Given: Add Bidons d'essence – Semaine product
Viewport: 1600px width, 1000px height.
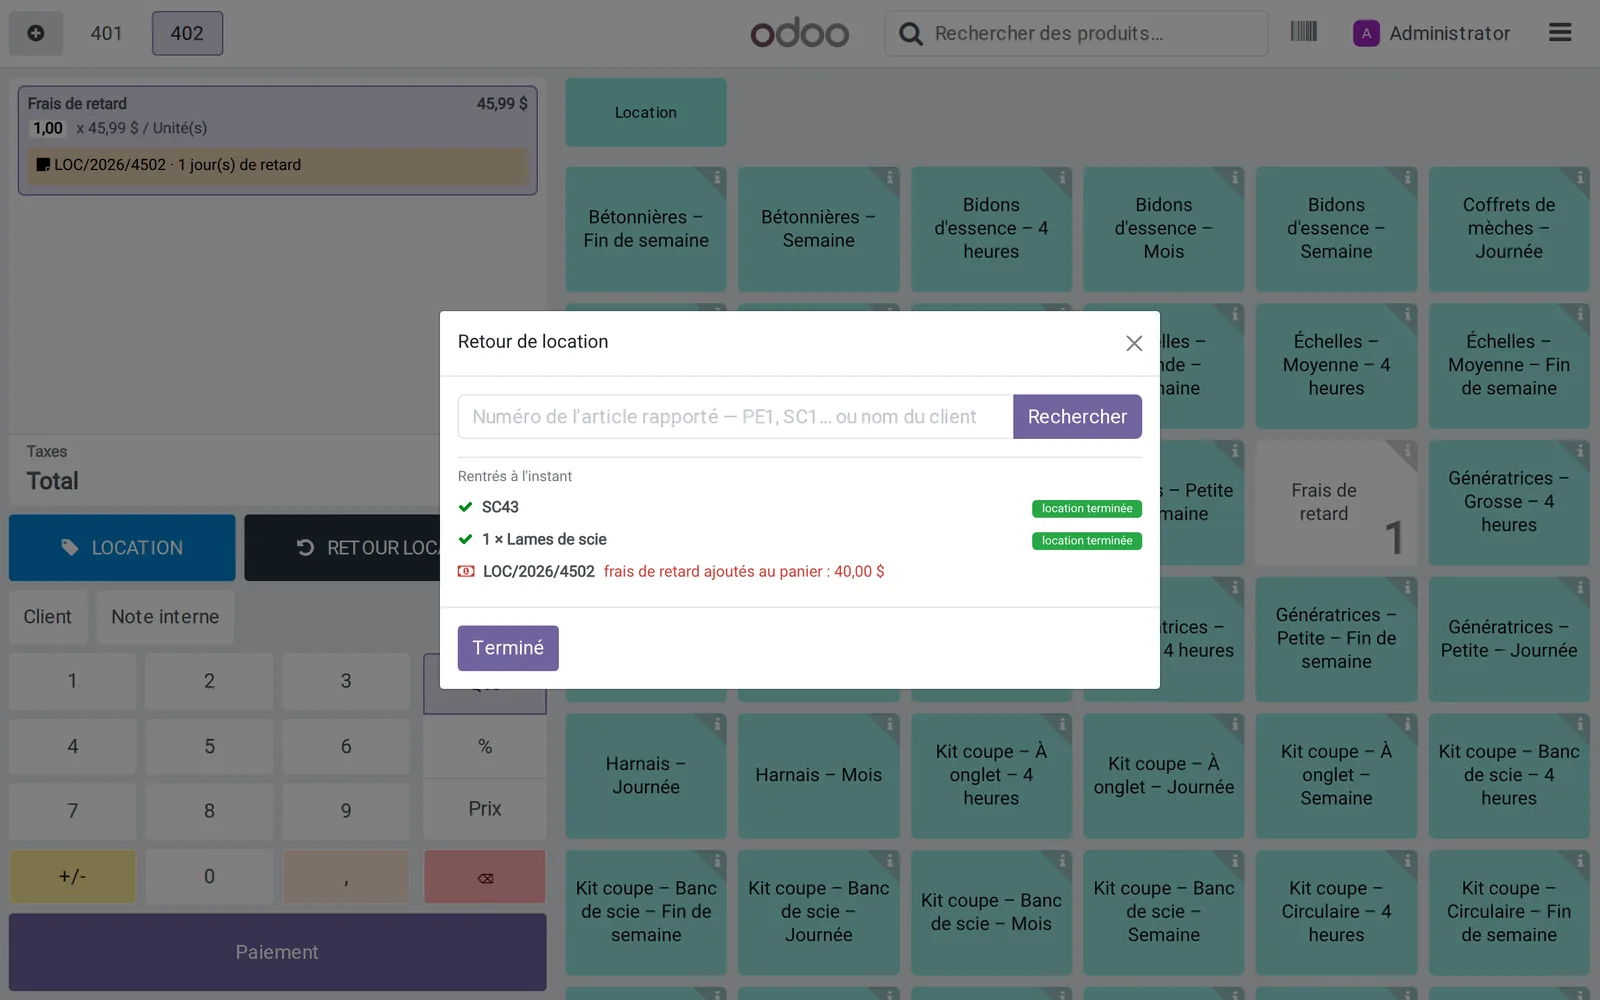Looking at the screenshot, I should [1336, 229].
